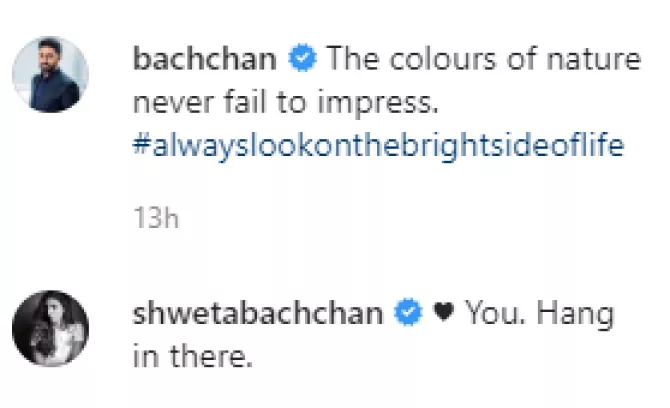Click the verified badge beside bachchan
Image resolution: width=670 pixels, height=408 pixels.
tap(300, 59)
